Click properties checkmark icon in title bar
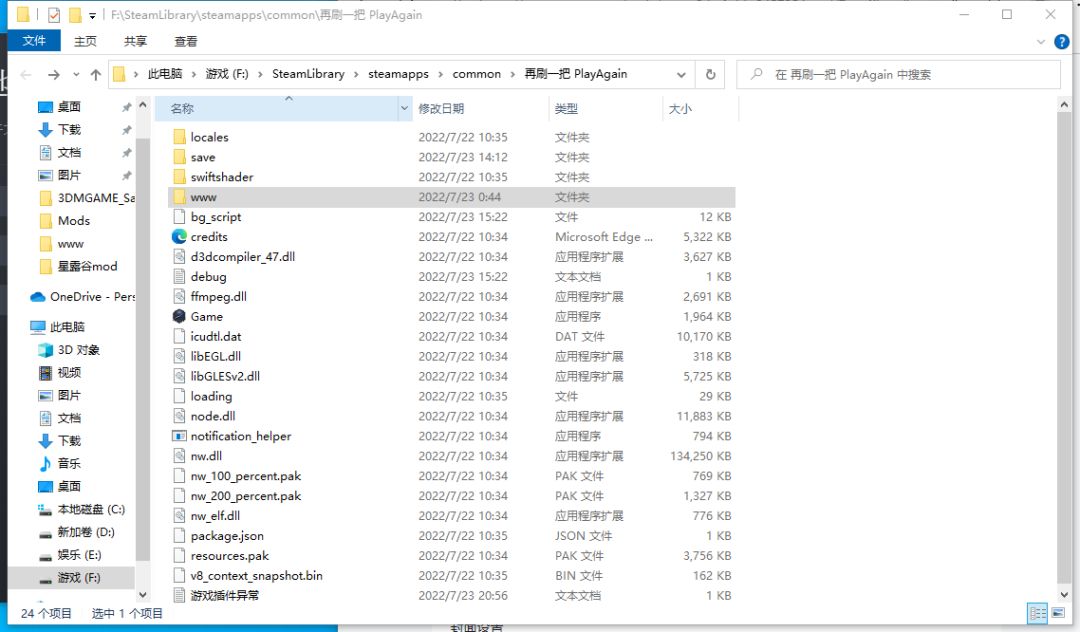This screenshot has height=632, width=1080. [x=53, y=15]
